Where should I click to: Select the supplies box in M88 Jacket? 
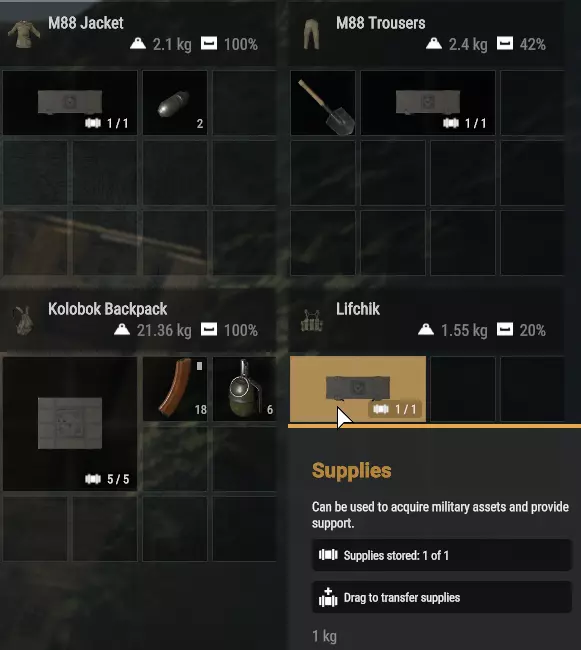click(x=70, y=103)
